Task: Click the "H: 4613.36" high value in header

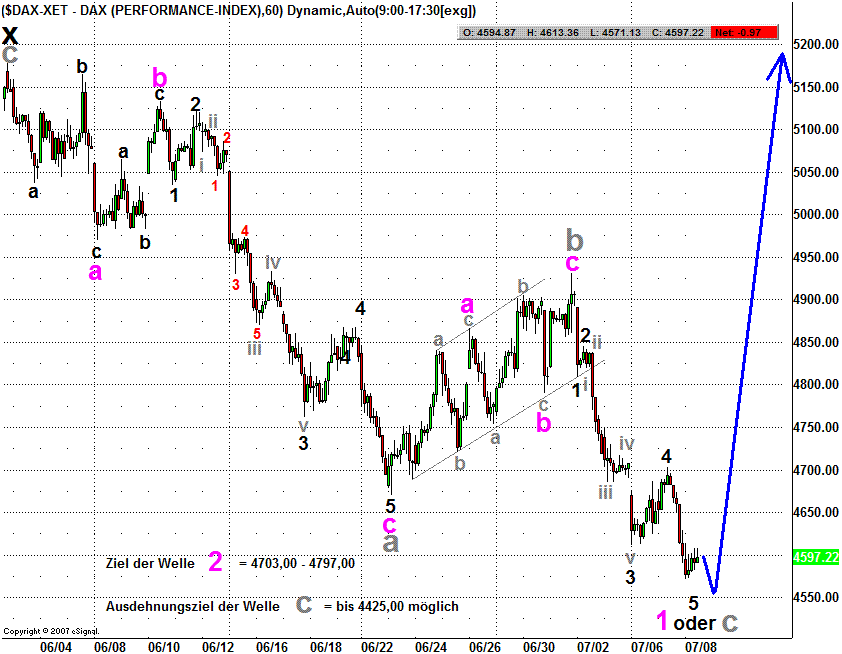Action: (546, 32)
